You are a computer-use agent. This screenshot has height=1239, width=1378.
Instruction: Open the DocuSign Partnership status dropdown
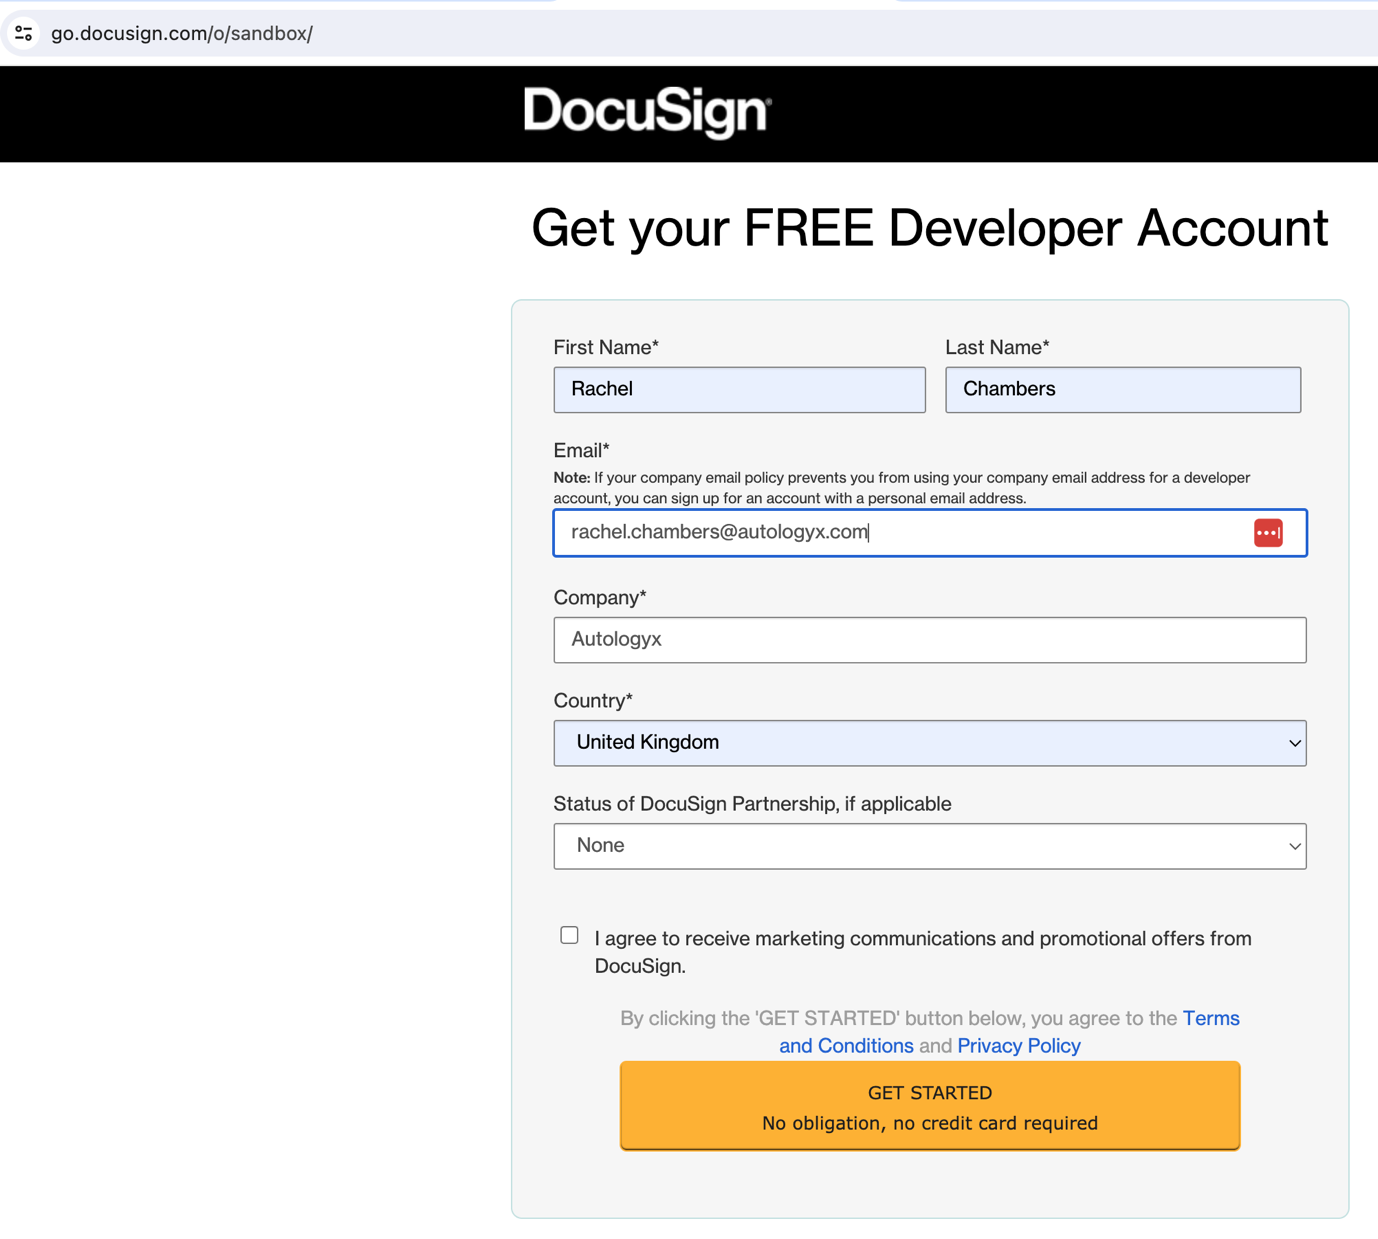click(930, 846)
